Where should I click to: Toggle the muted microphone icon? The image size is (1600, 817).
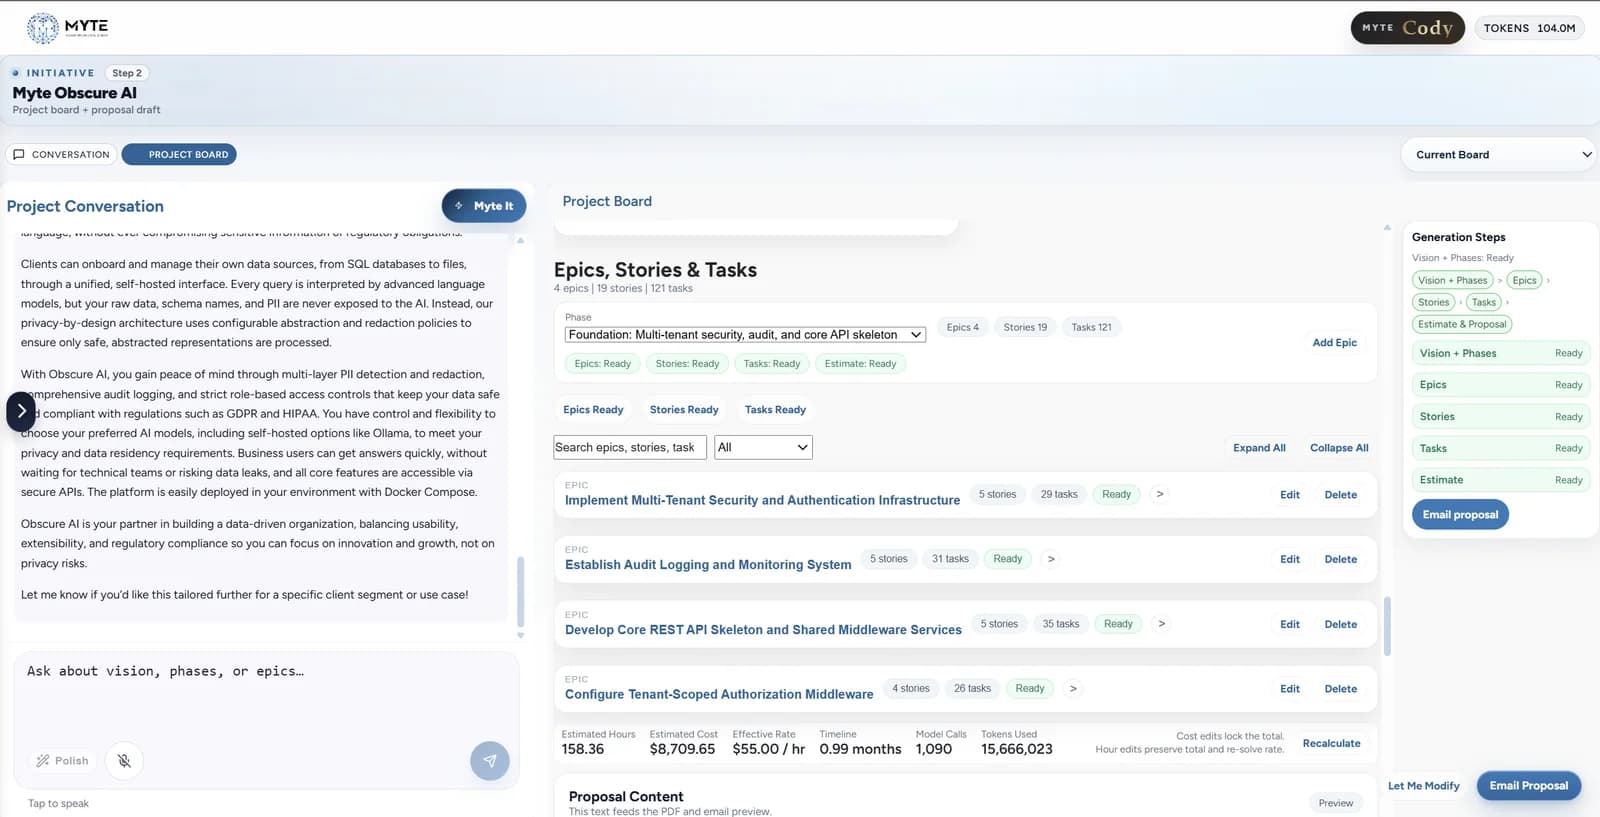(x=124, y=761)
